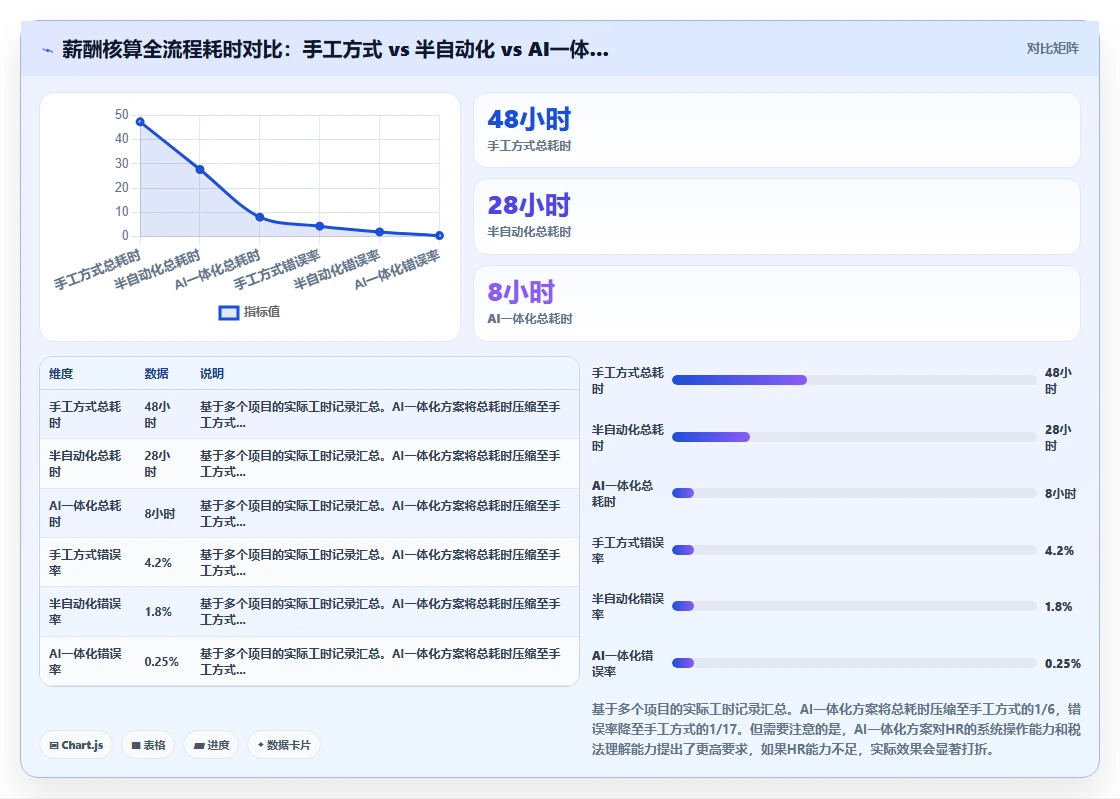Click the 对比矩阵 label in header
1120x799 pixels.
click(1052, 49)
